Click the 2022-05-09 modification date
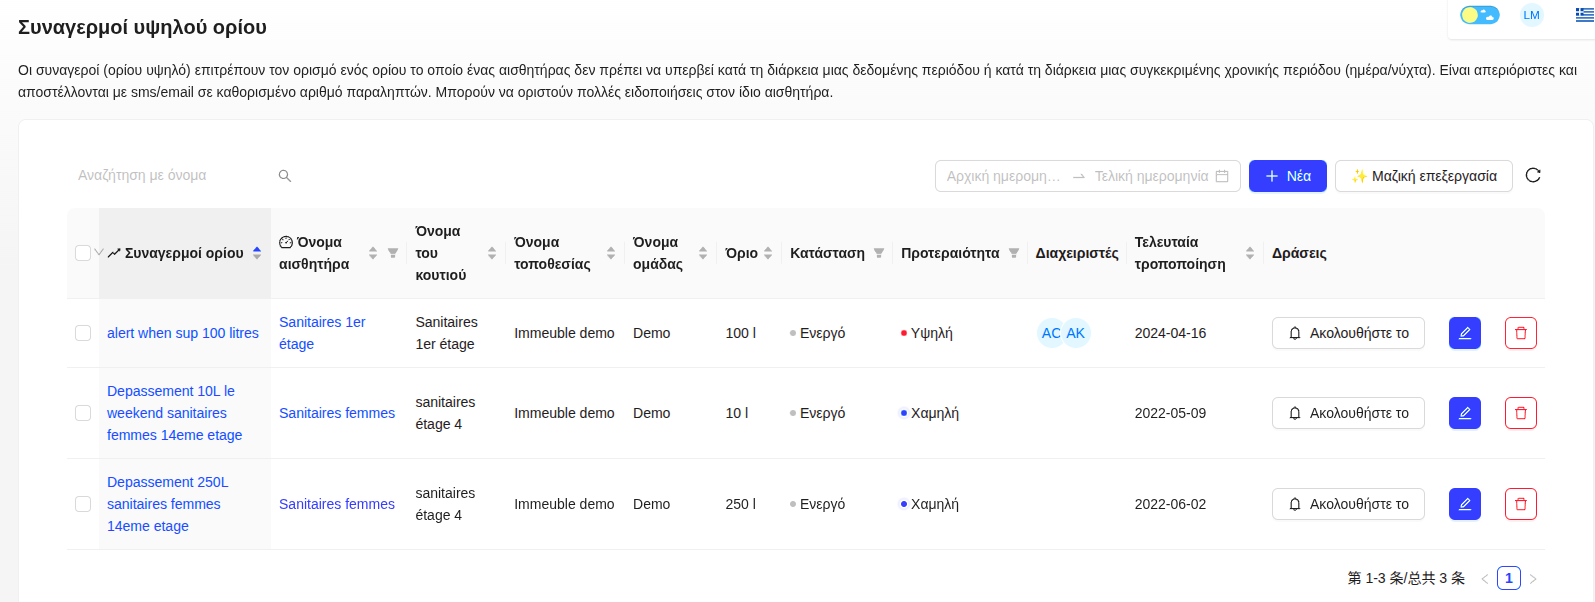 (x=1170, y=413)
